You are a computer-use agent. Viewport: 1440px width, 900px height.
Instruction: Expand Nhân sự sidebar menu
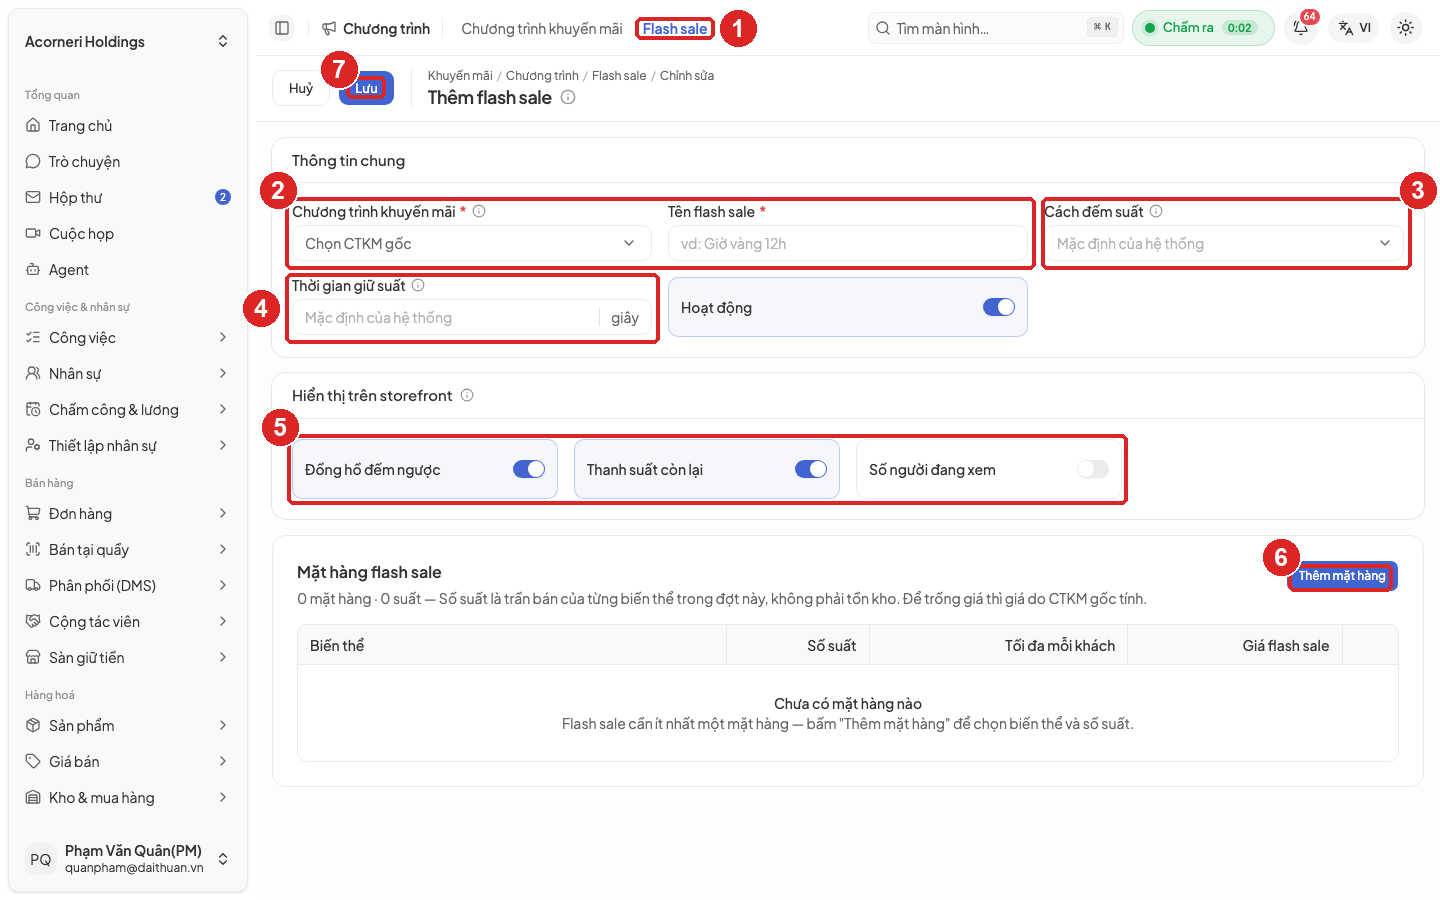point(128,373)
